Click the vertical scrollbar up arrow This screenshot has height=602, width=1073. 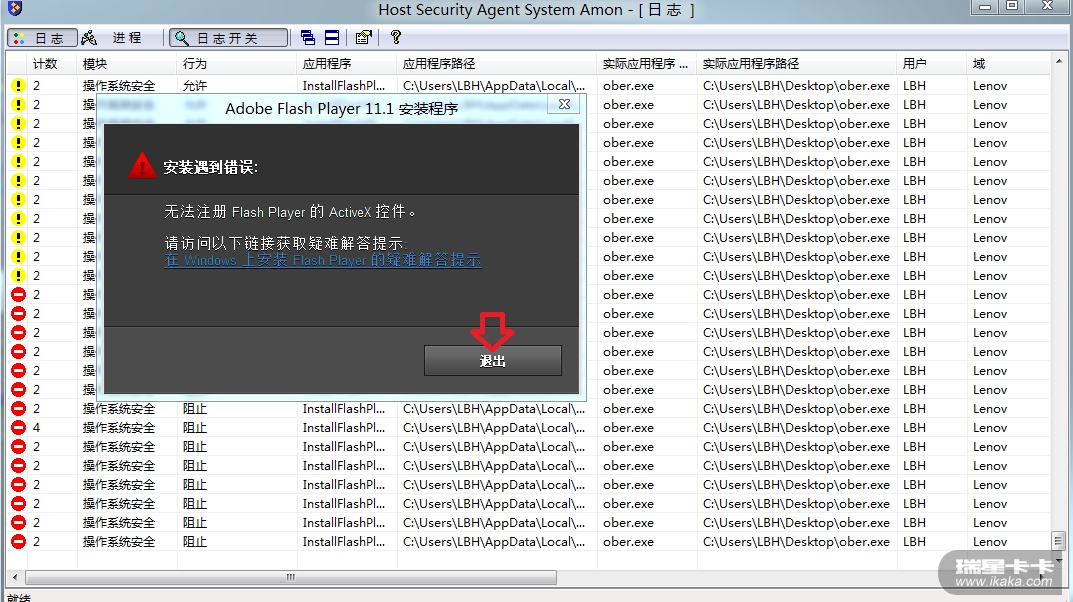(1059, 62)
